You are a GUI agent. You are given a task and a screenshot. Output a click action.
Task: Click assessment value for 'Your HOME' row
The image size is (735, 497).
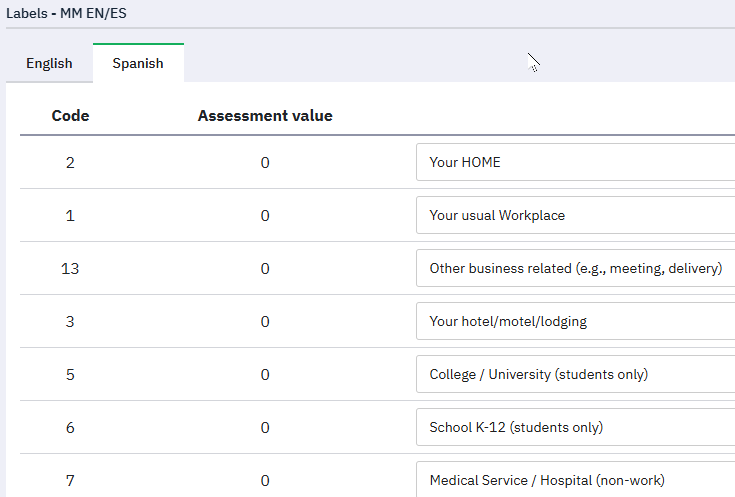[x=265, y=162]
